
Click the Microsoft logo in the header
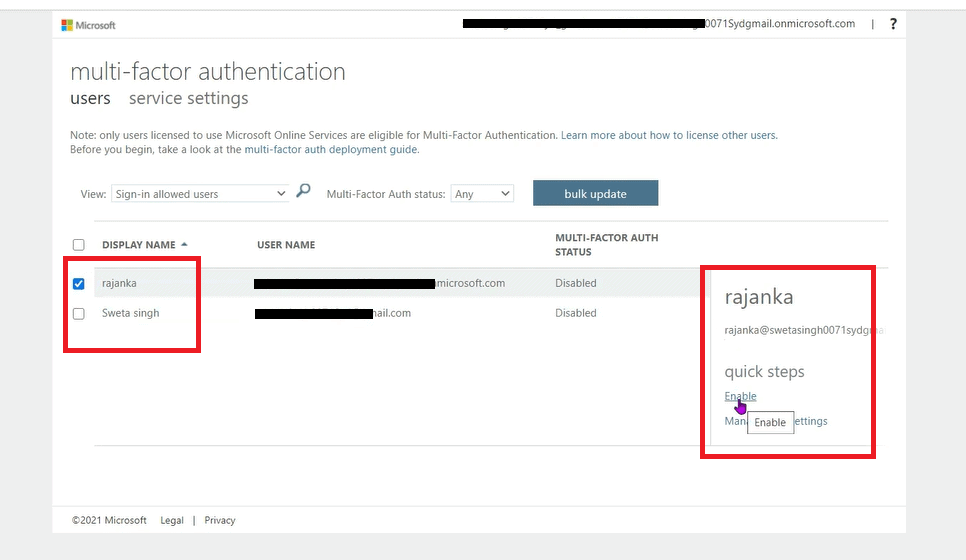pyautogui.click(x=89, y=24)
